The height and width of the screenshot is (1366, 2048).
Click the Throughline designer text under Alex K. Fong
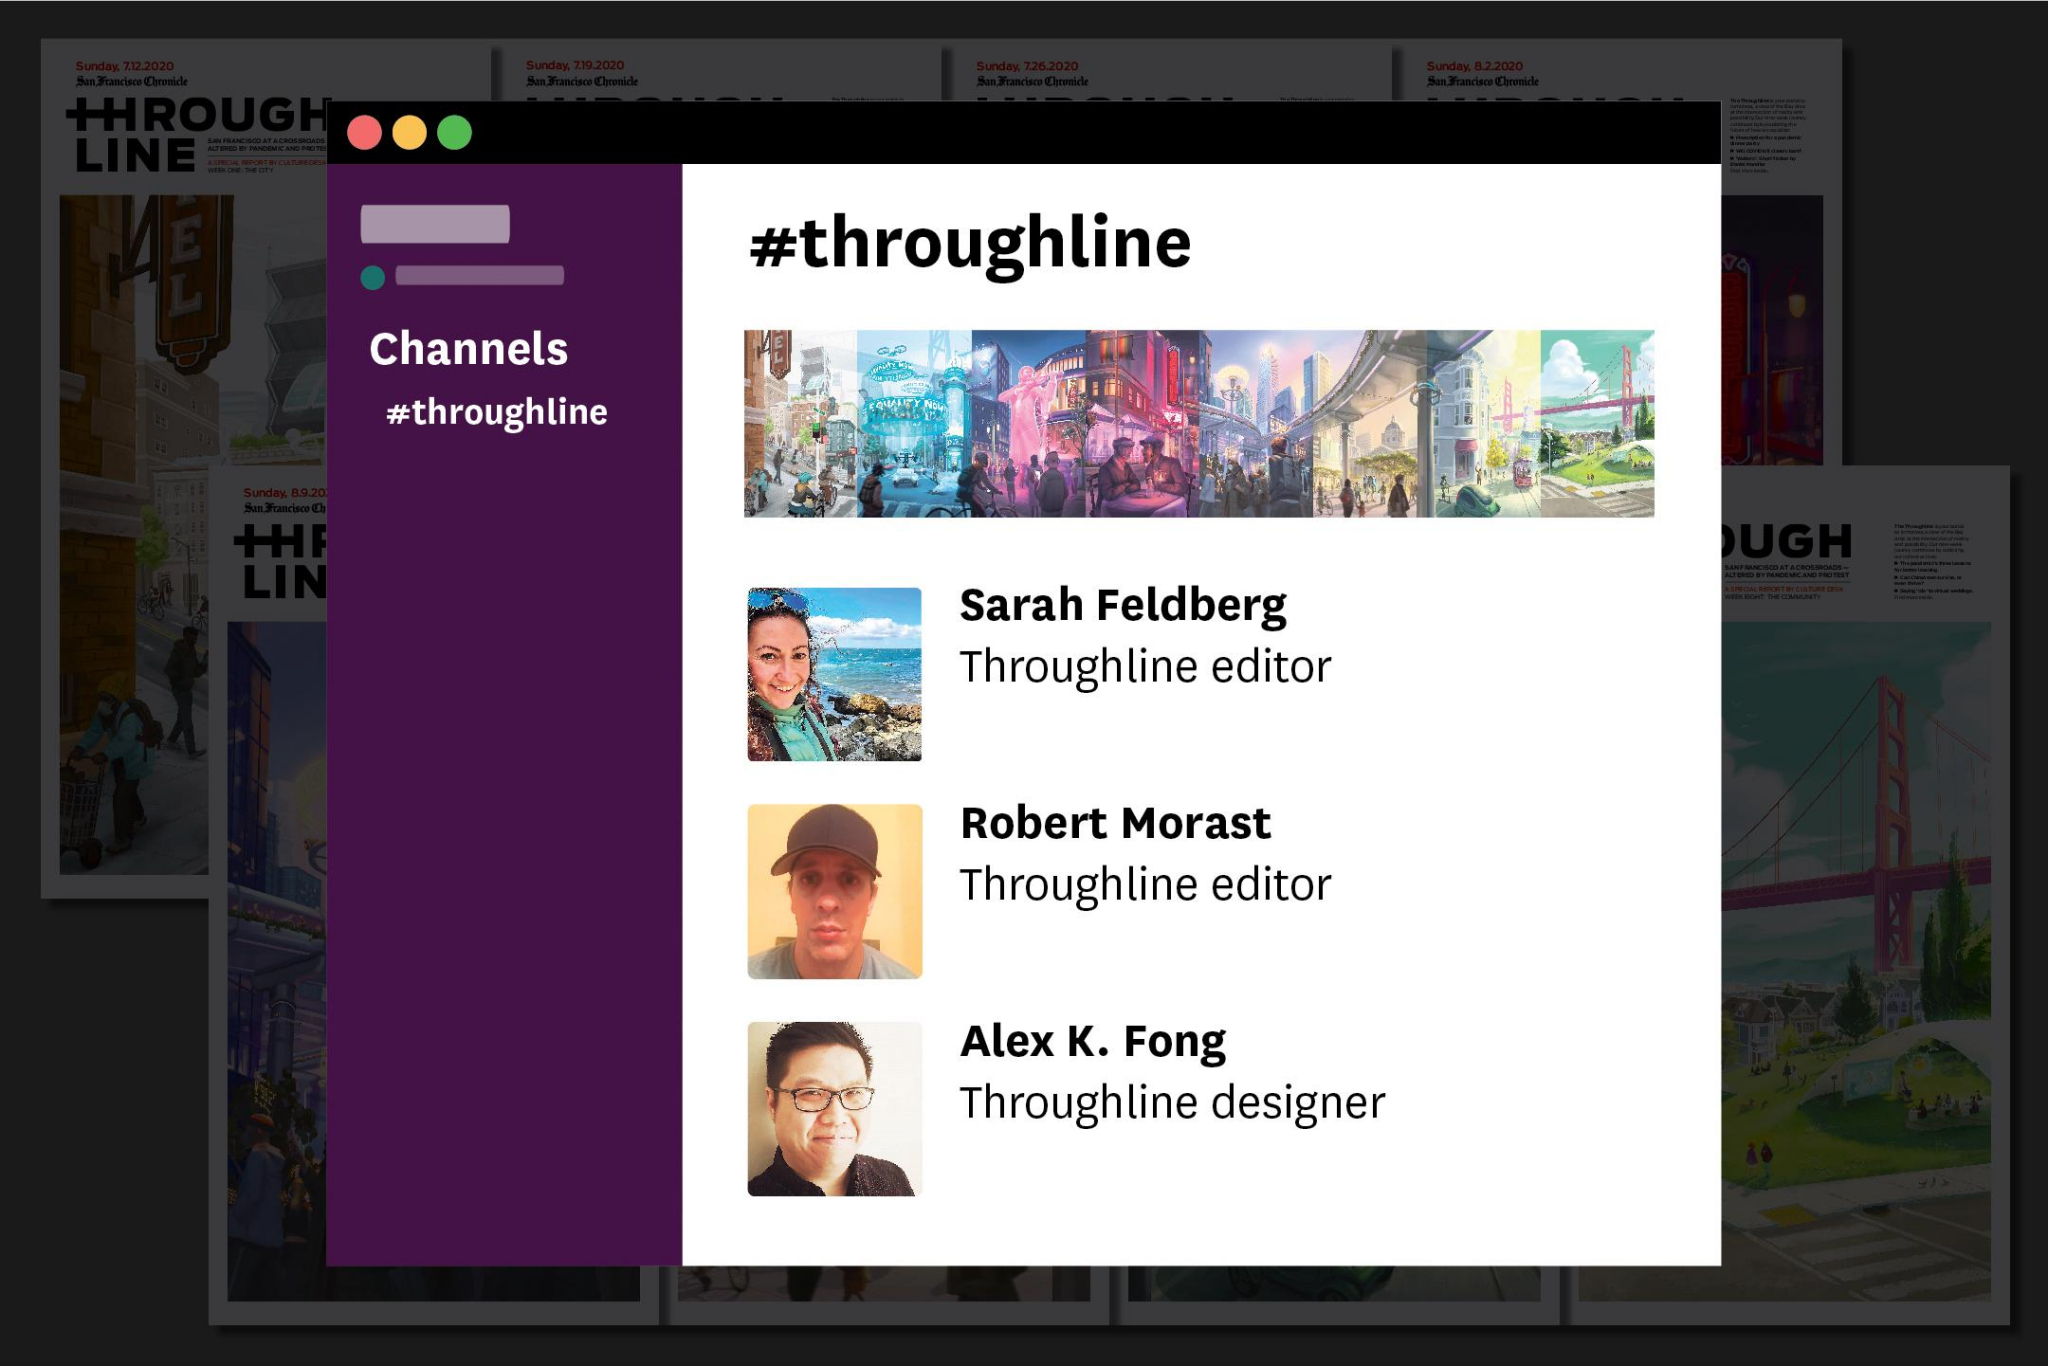click(x=1172, y=1103)
